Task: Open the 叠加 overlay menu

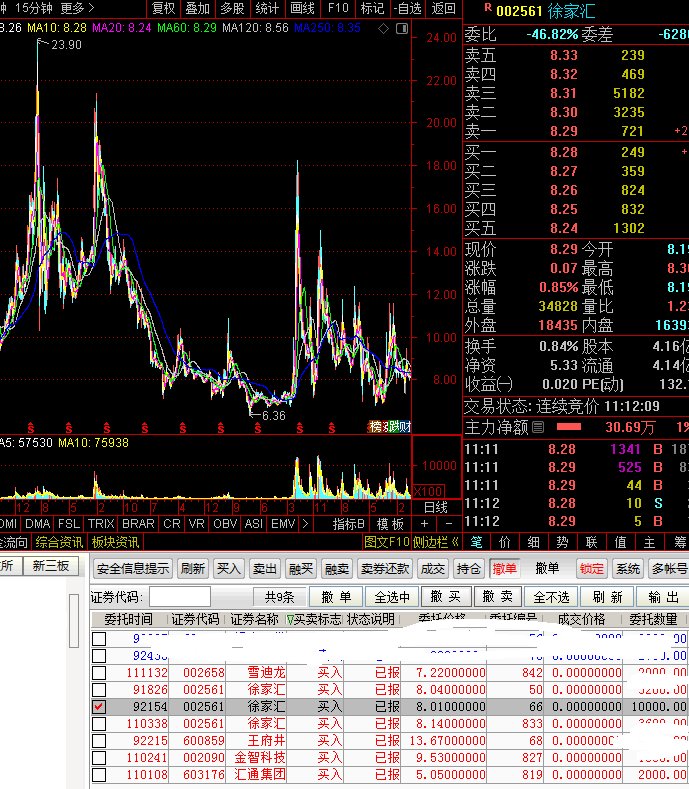Action: click(x=197, y=8)
